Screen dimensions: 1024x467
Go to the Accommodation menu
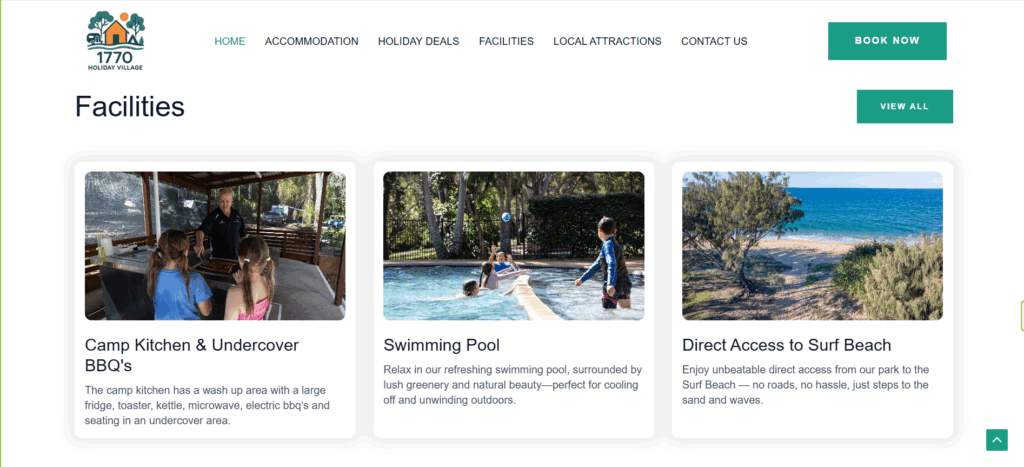[x=311, y=41]
